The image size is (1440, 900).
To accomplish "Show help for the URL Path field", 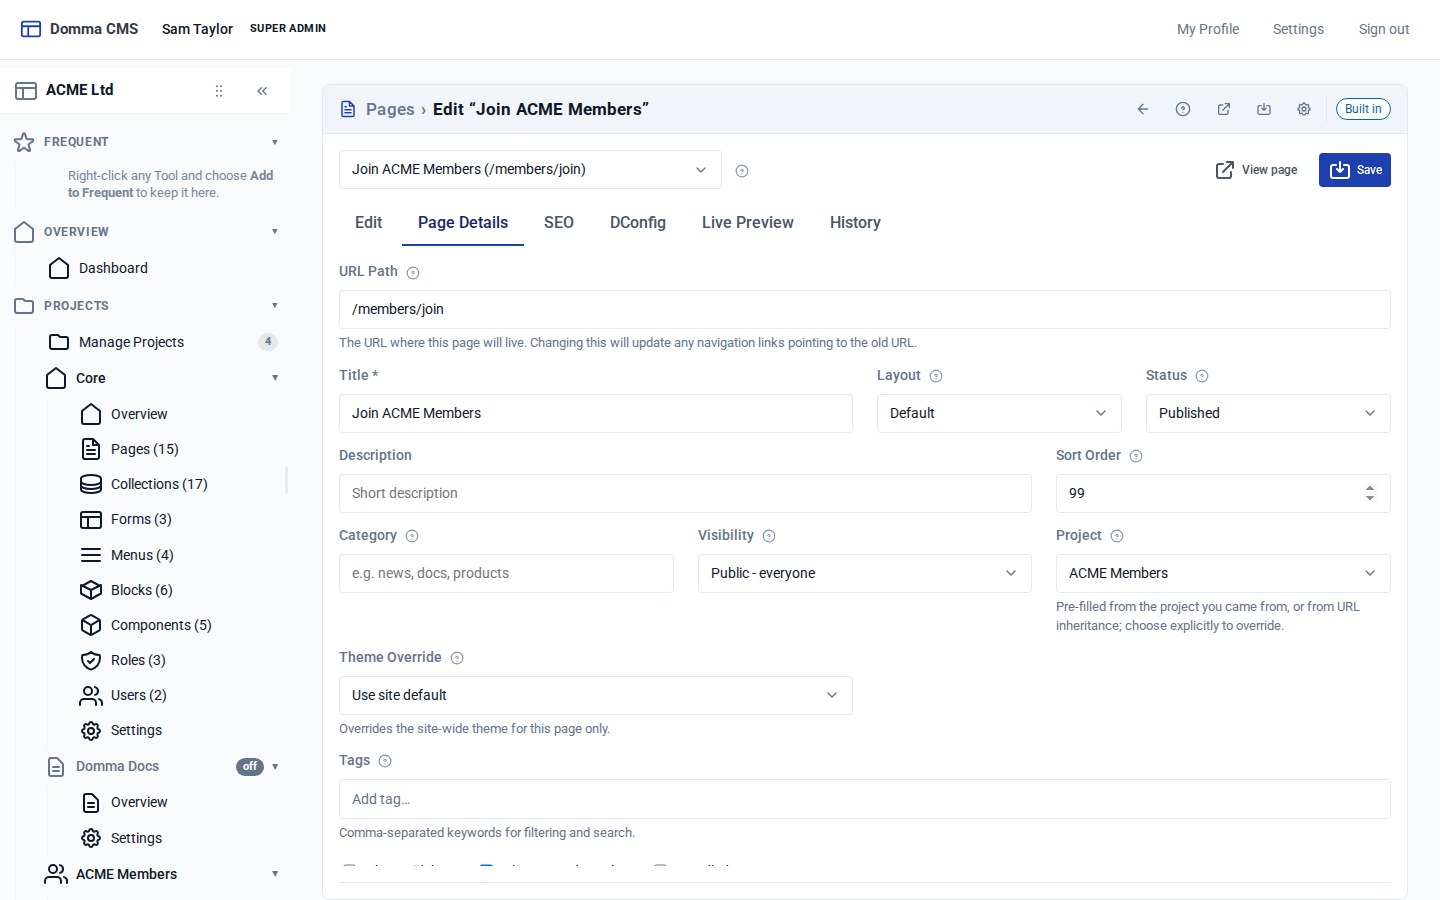I will coord(413,273).
